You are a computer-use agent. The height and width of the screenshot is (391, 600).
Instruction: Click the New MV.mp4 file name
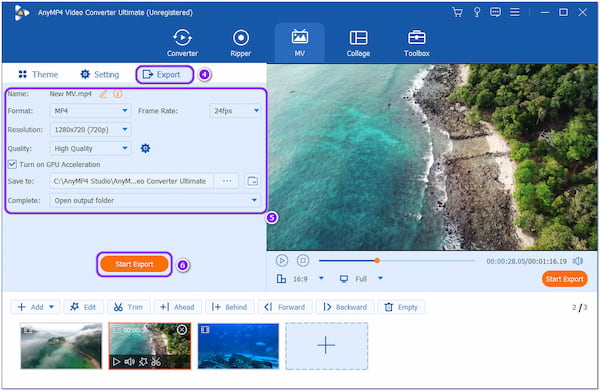(70, 94)
